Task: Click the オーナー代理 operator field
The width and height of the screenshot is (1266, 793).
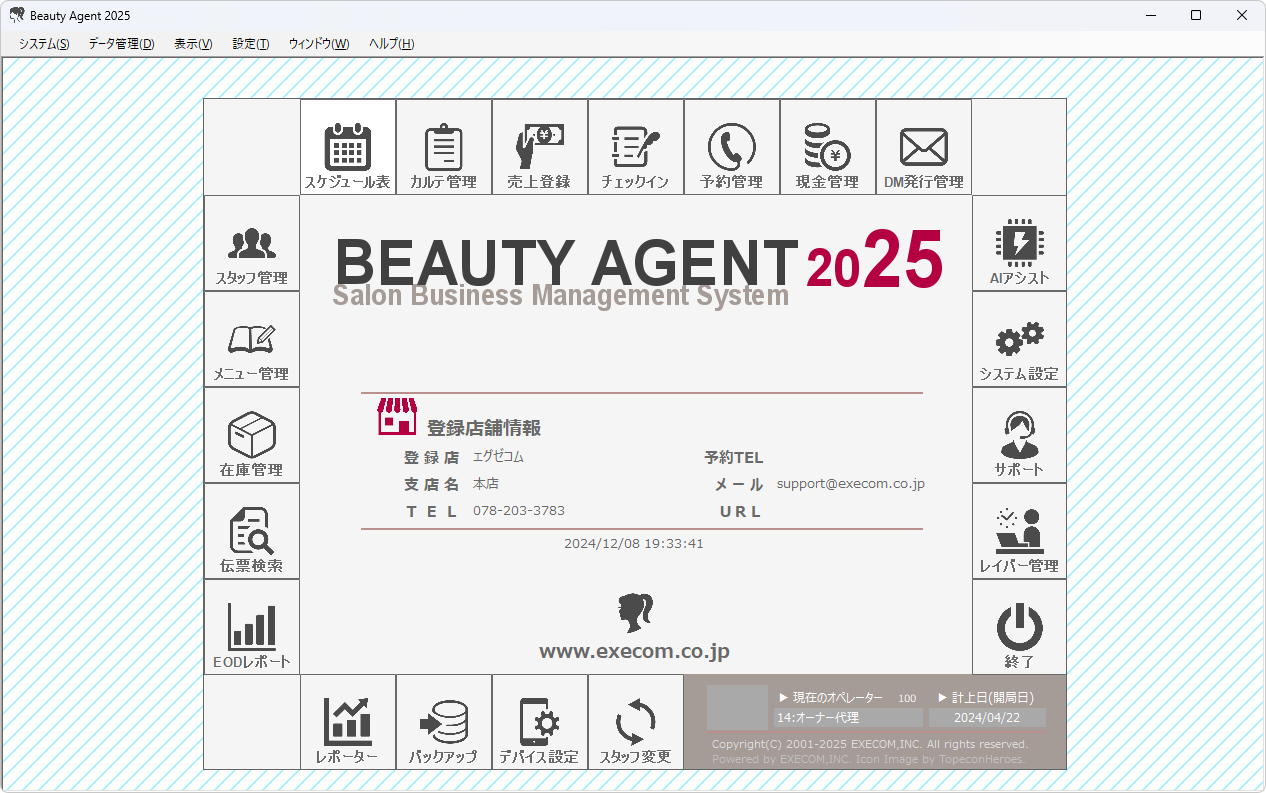Action: pyautogui.click(x=847, y=718)
